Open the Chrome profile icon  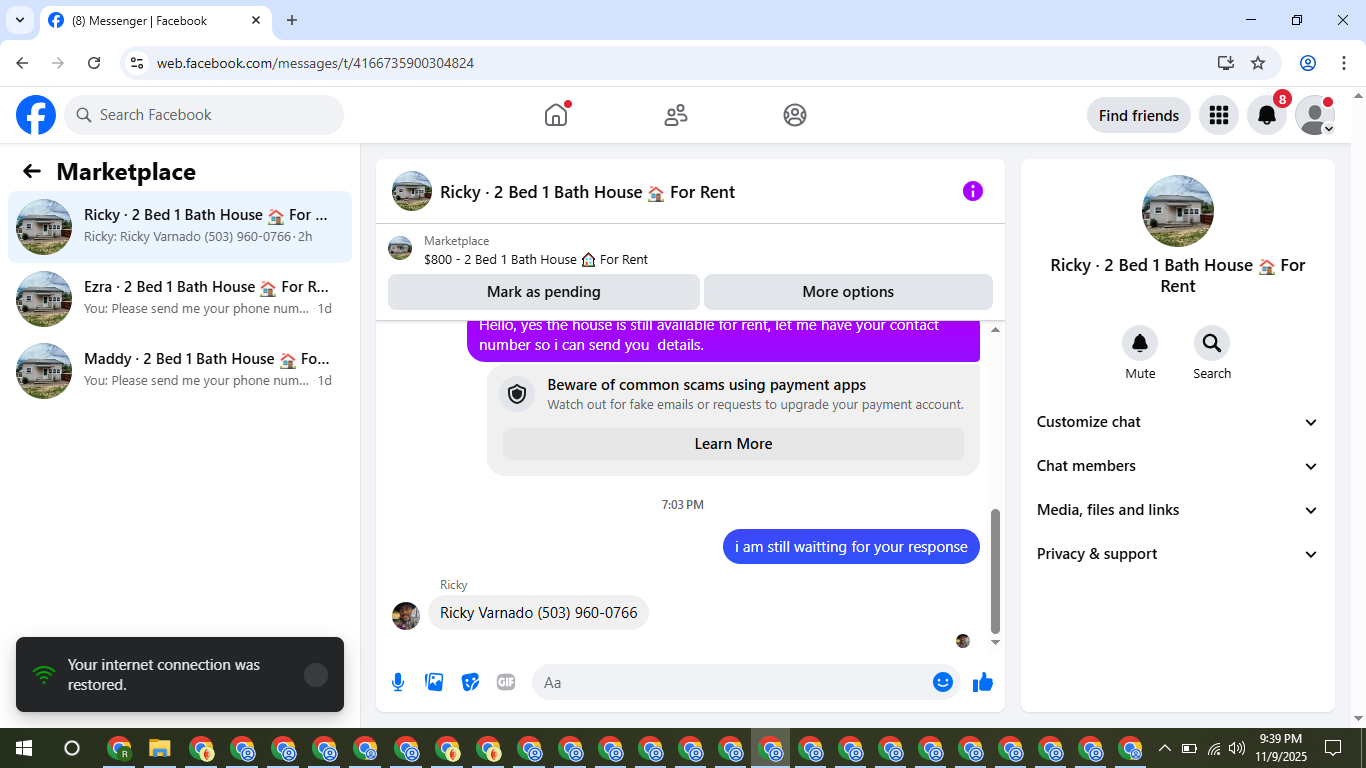coord(1308,63)
